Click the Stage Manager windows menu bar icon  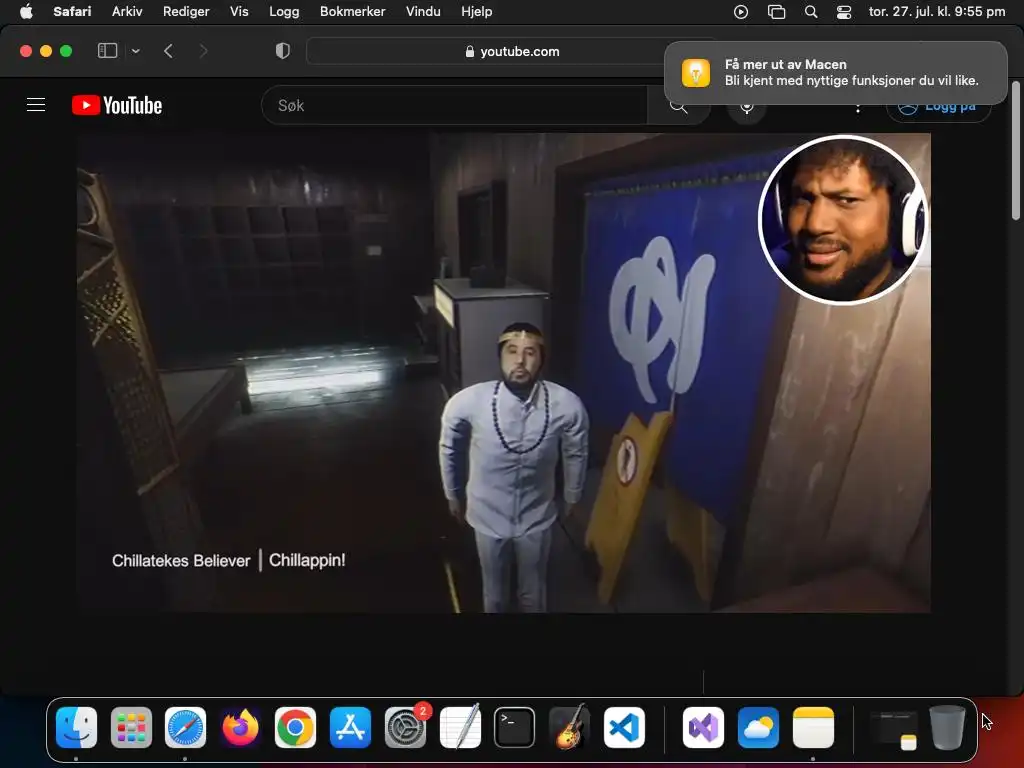776,12
